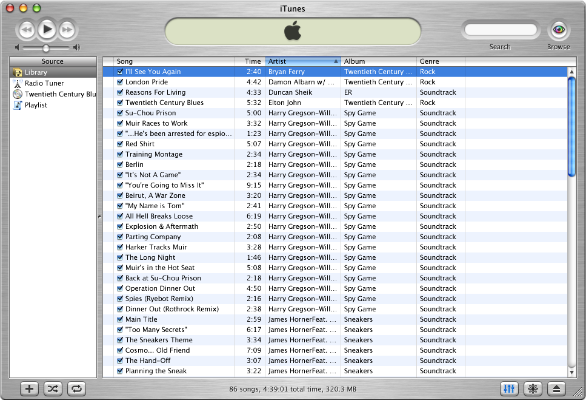Select the song Spies (Ryebot Remix)
This screenshot has height=400, width=586.
click(159, 299)
